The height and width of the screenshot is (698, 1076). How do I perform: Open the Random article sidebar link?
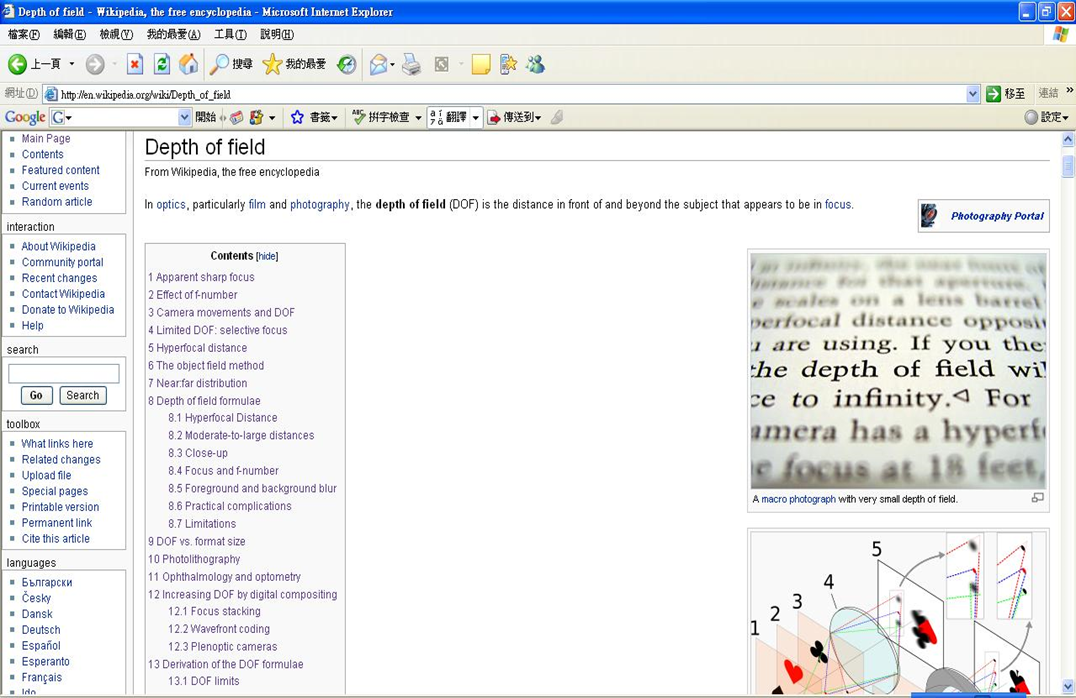57,202
